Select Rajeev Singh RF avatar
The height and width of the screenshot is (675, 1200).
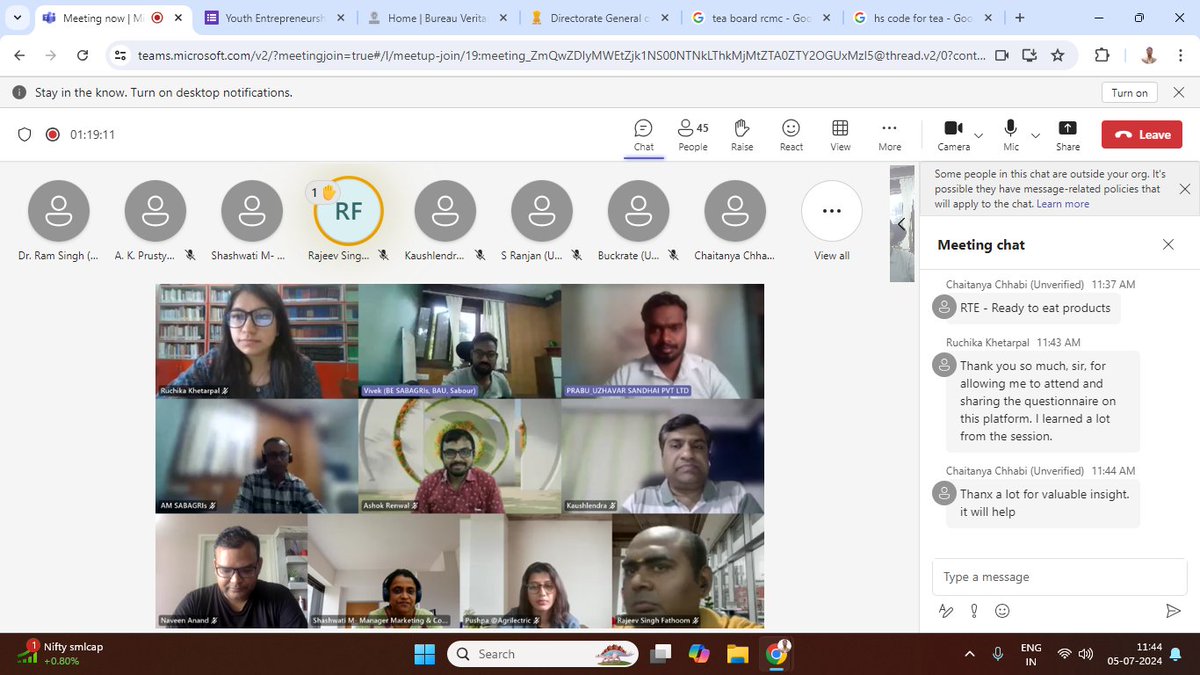348,211
